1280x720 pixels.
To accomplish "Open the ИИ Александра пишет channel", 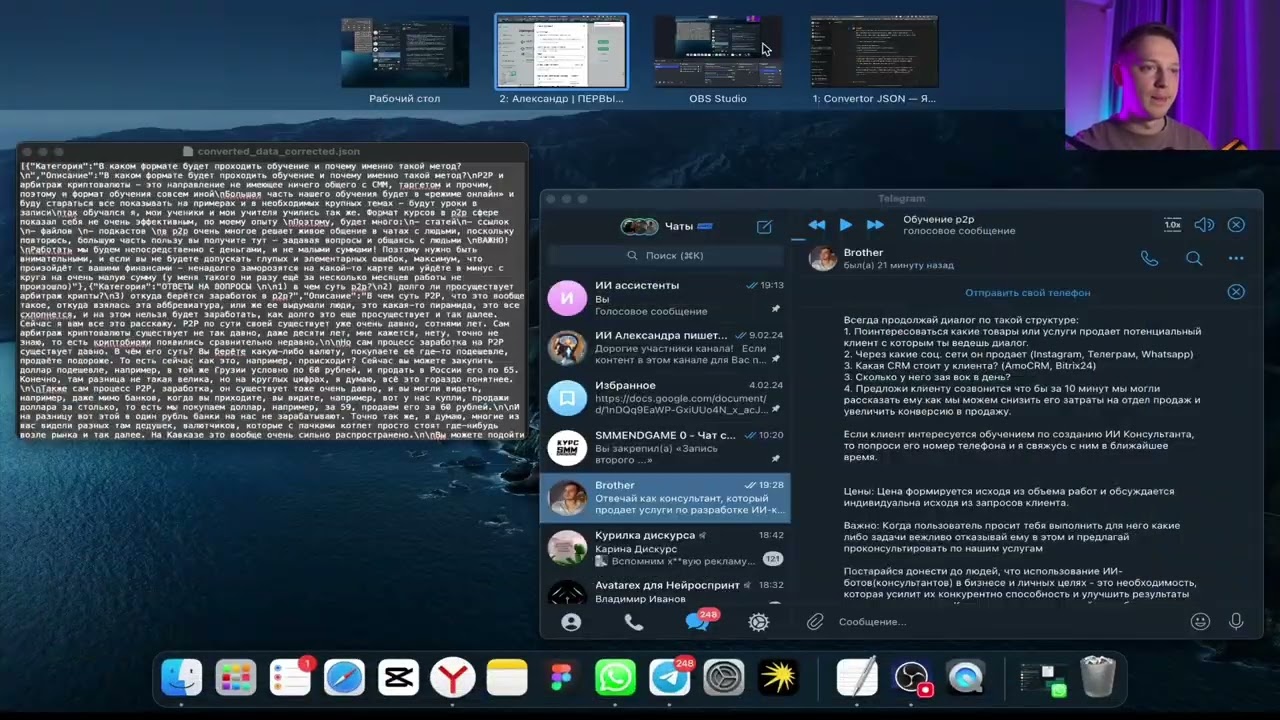I will point(665,348).
